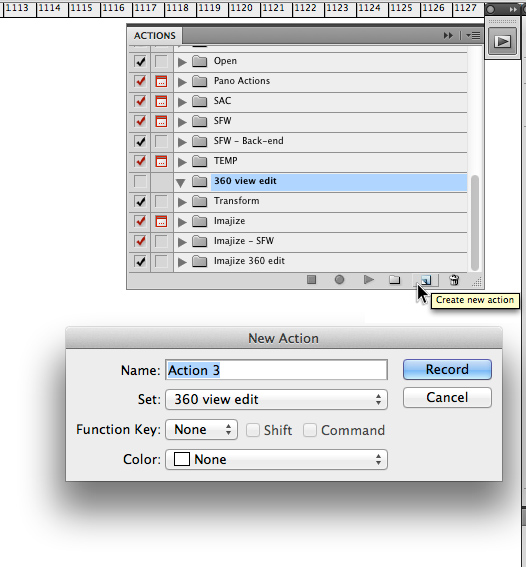Select the ACTIONS panel tab

pos(155,36)
